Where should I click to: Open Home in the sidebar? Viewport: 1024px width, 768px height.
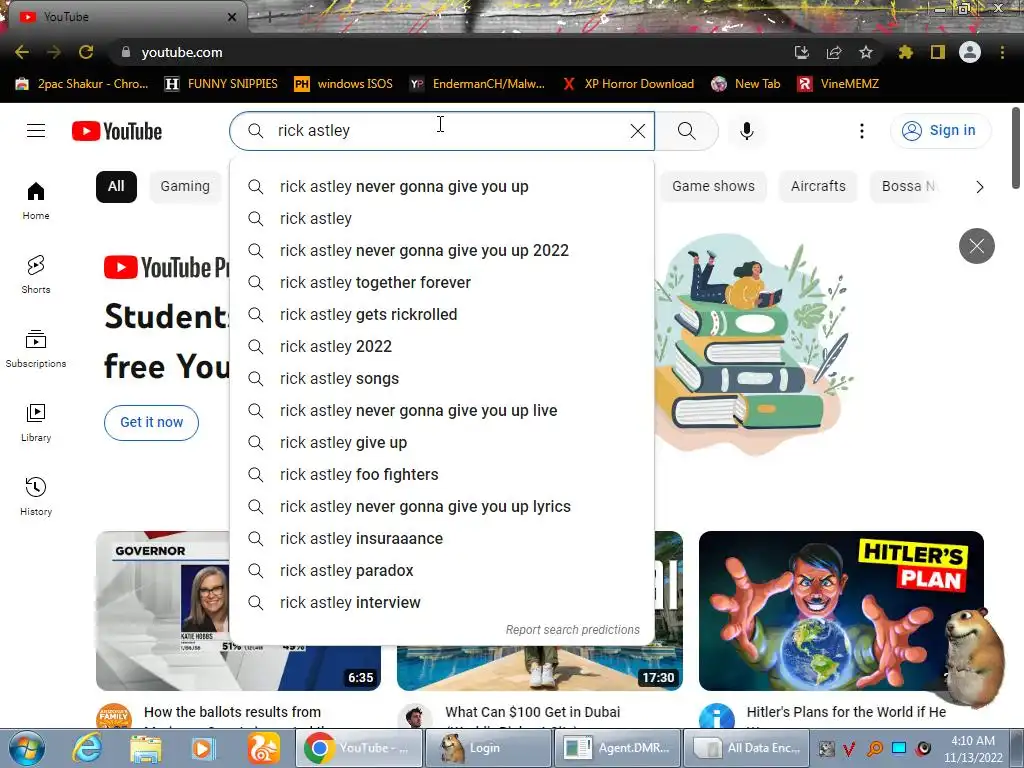pos(36,200)
